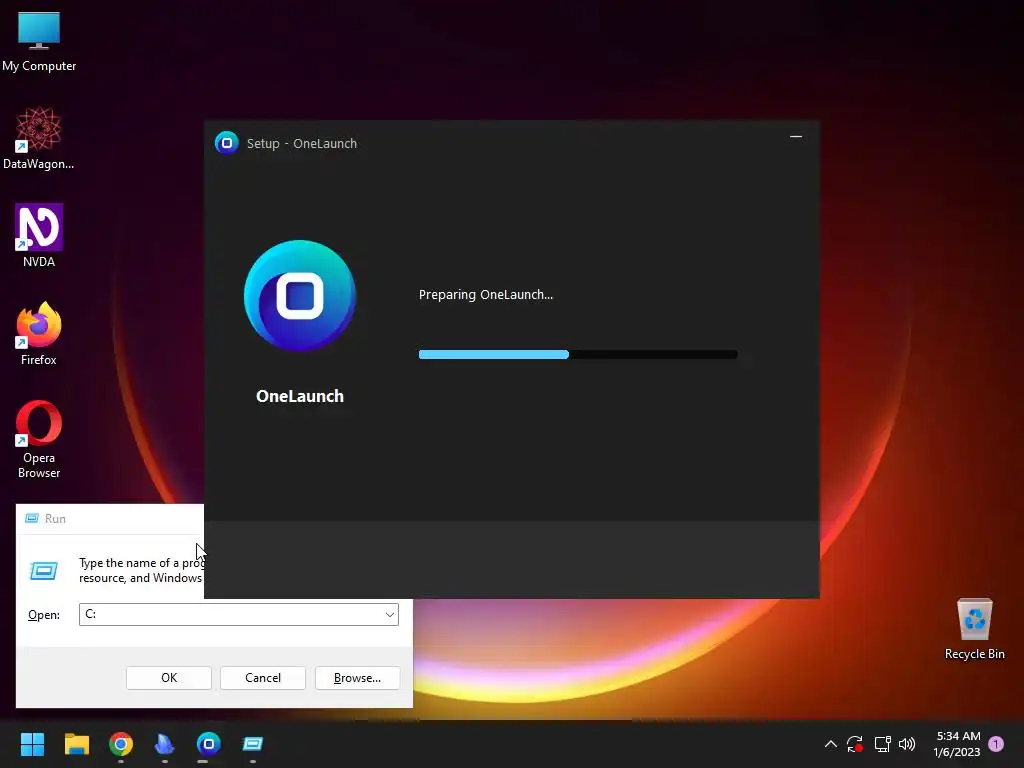This screenshot has height=768, width=1024.
Task: Click Cancel in the Run dialog
Action: tap(263, 678)
